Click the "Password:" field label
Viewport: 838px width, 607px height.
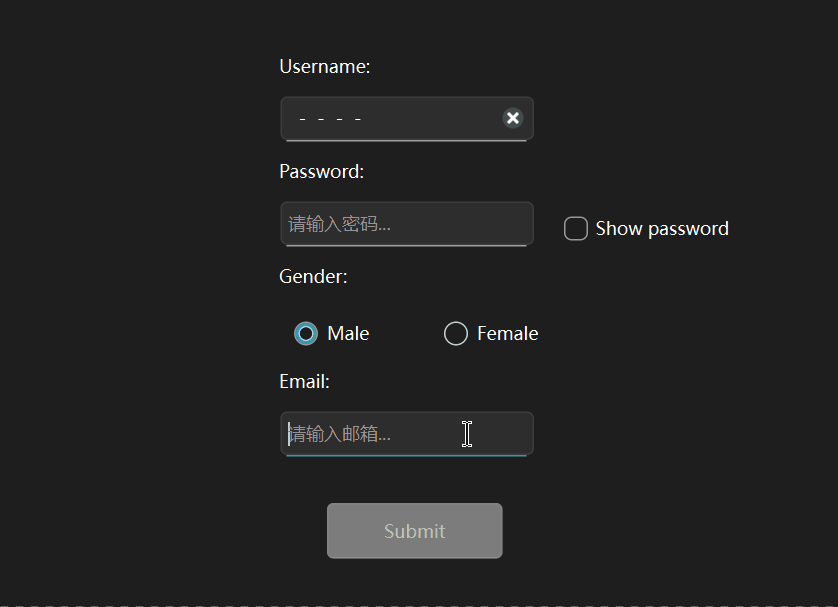click(321, 172)
